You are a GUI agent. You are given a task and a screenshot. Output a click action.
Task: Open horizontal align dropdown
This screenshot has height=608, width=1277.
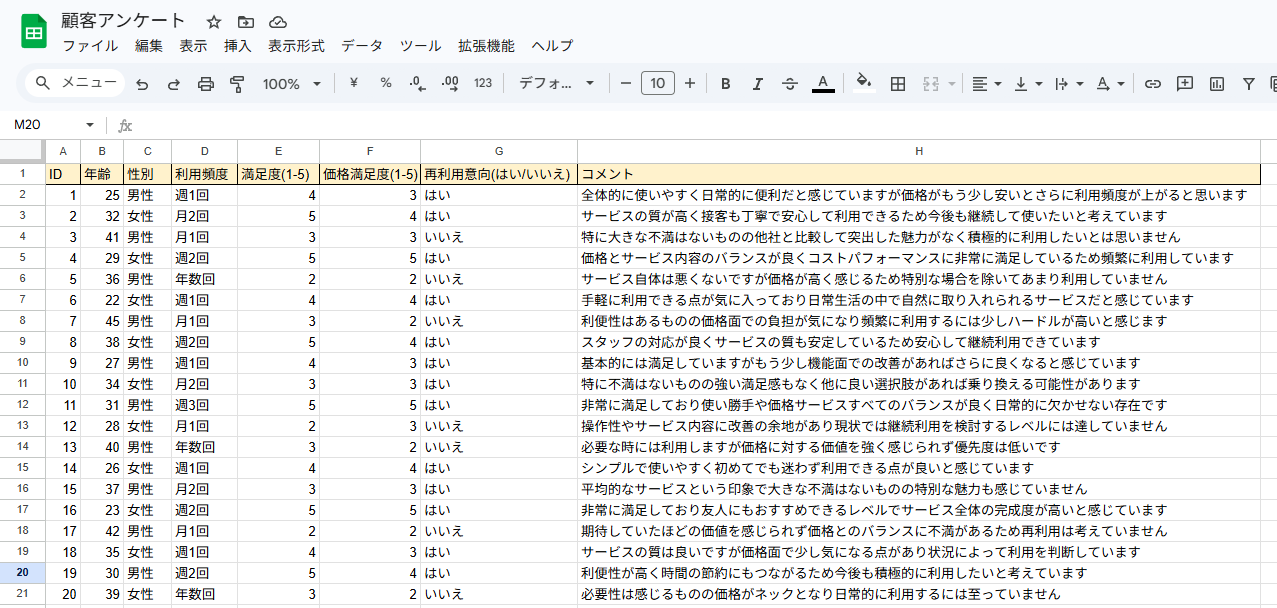click(x=987, y=84)
